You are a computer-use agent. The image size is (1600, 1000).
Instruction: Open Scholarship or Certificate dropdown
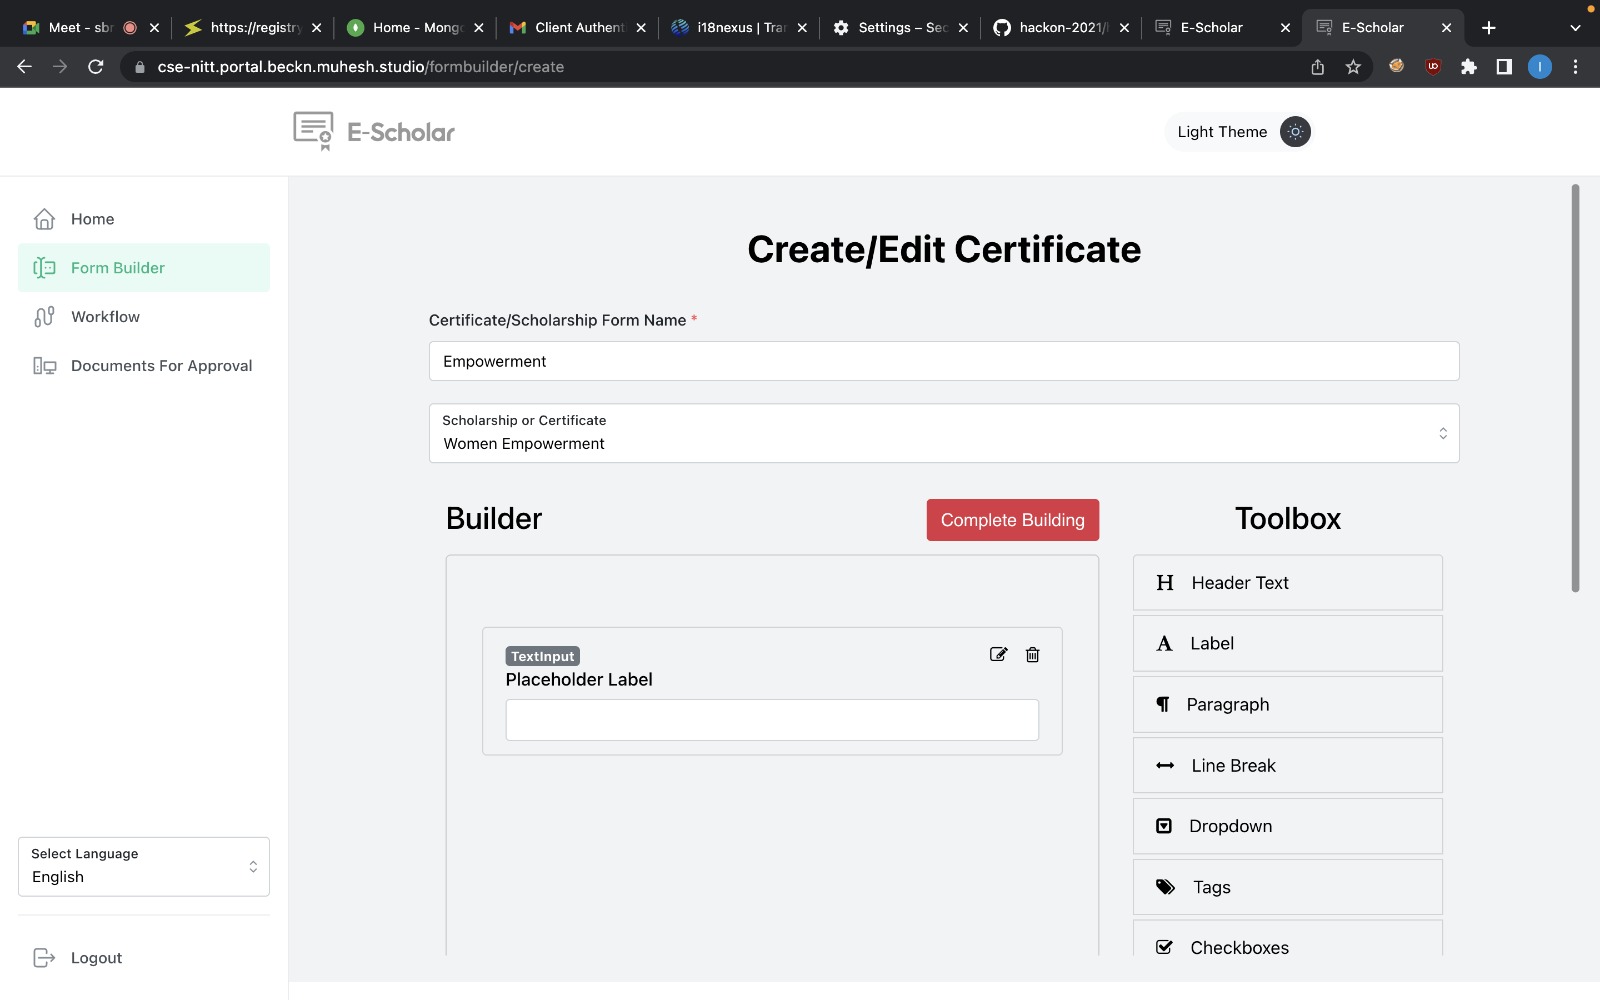click(944, 433)
